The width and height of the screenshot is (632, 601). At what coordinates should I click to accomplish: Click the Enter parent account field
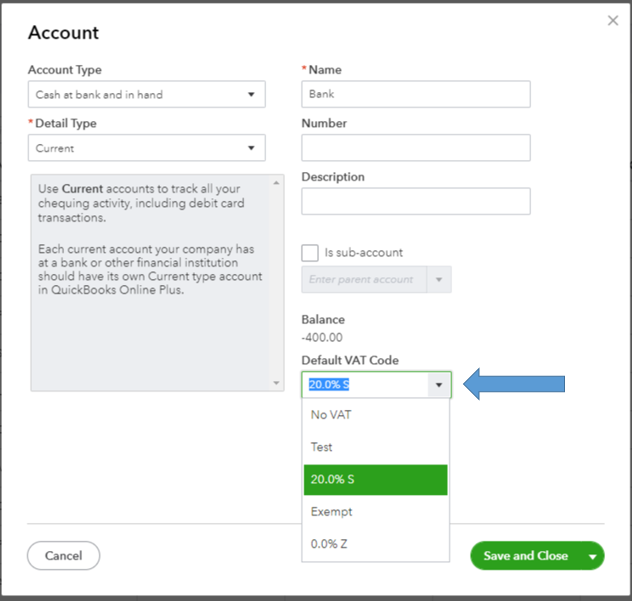pos(364,279)
